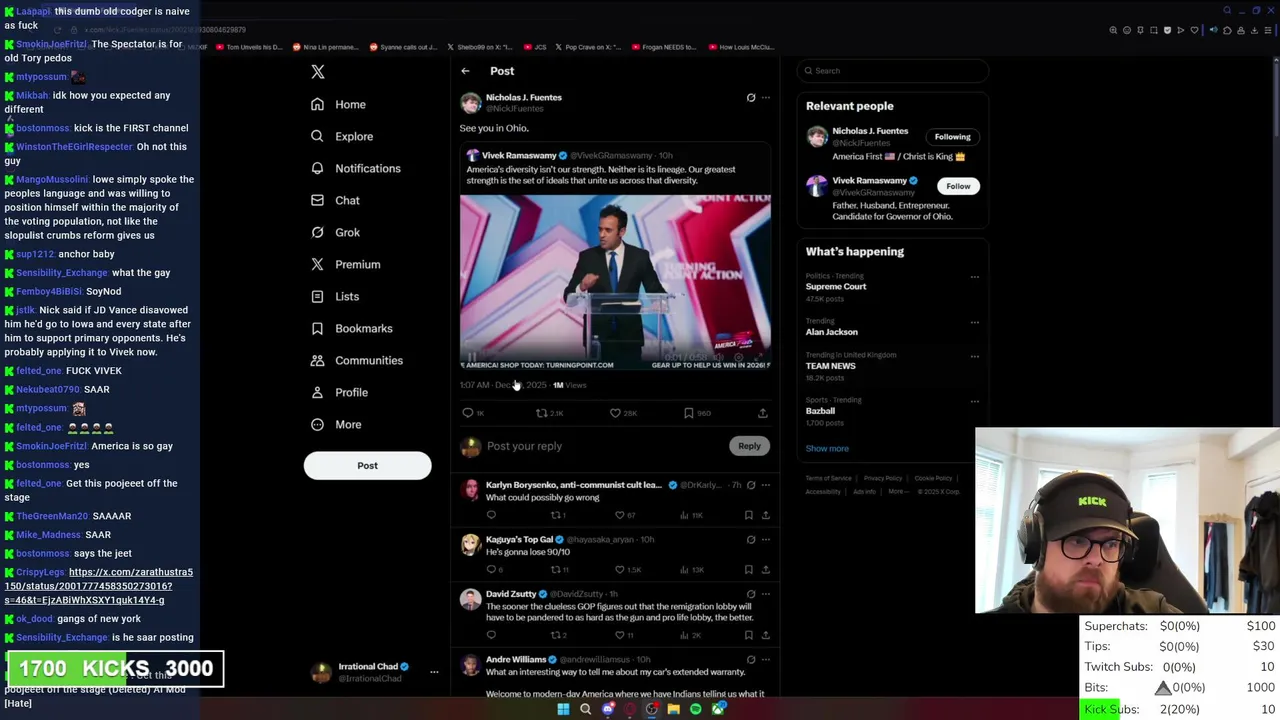Click the X logo in sidebar

point(318,72)
